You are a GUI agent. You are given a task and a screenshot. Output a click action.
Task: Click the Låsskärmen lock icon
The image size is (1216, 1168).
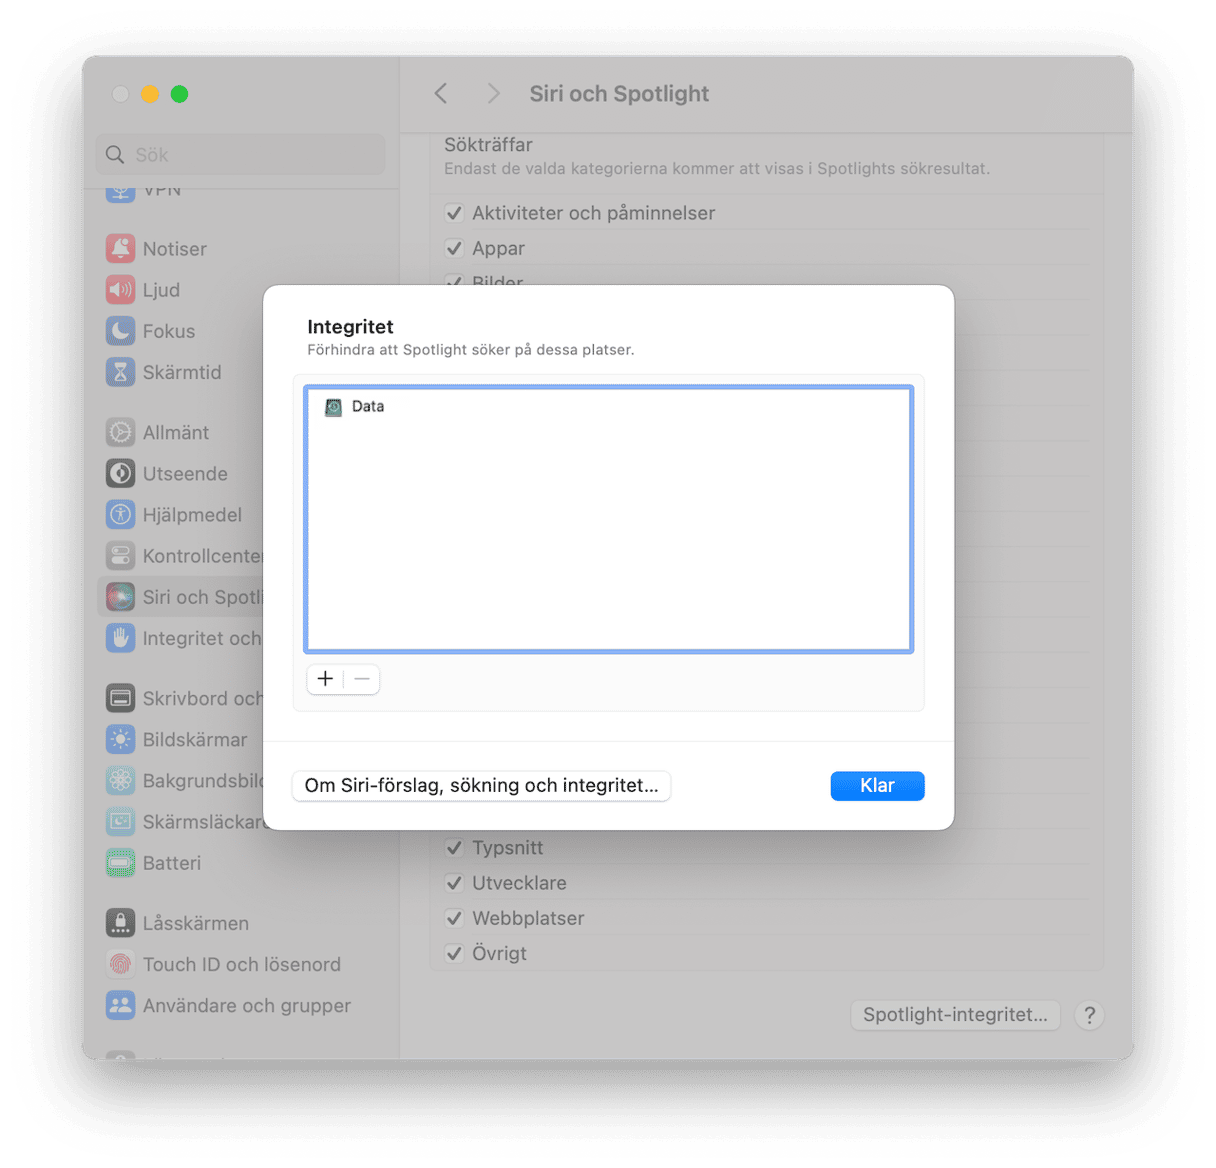120,923
